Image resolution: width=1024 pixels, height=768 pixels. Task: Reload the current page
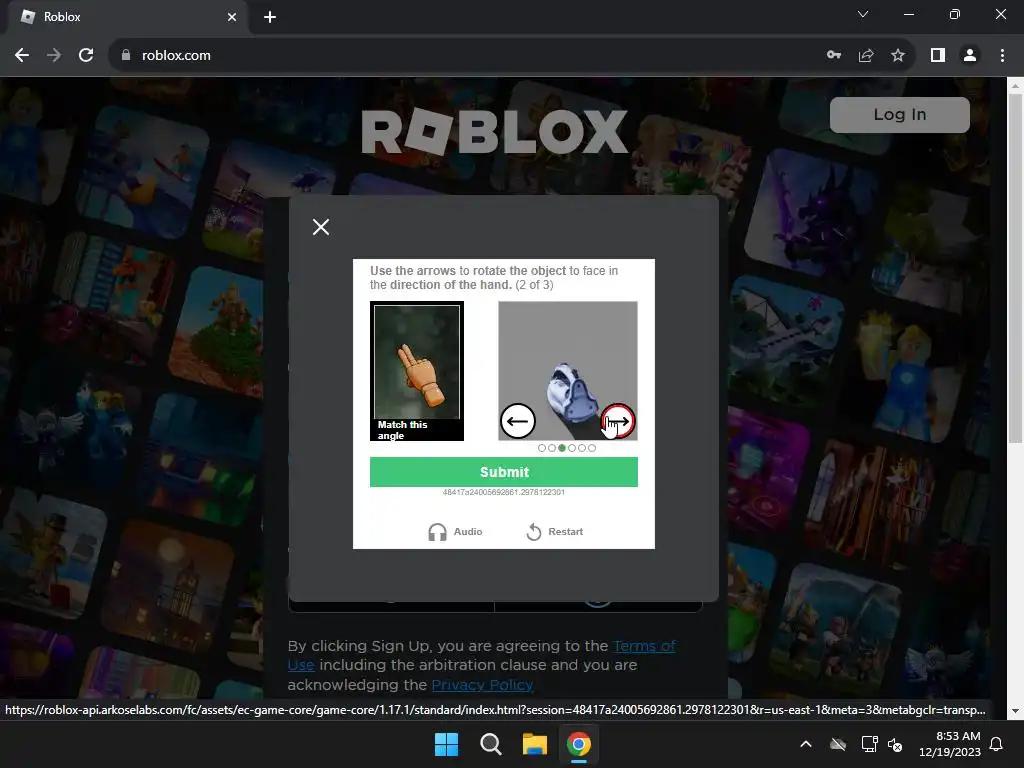(86, 56)
